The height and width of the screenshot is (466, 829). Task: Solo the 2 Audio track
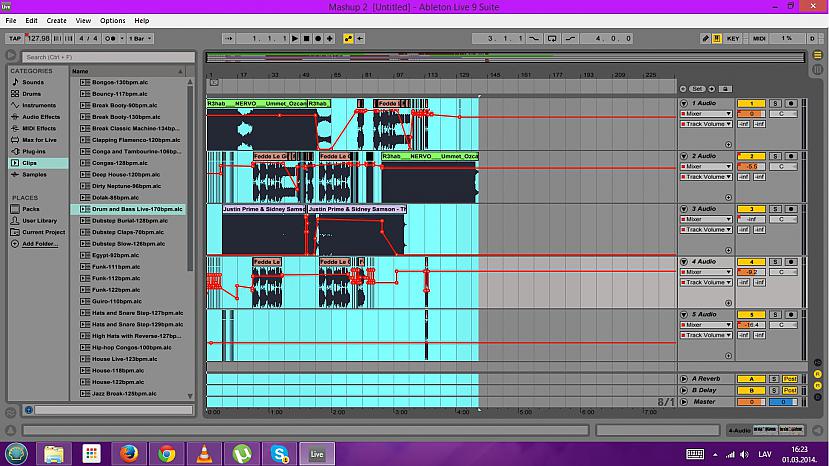click(x=775, y=156)
